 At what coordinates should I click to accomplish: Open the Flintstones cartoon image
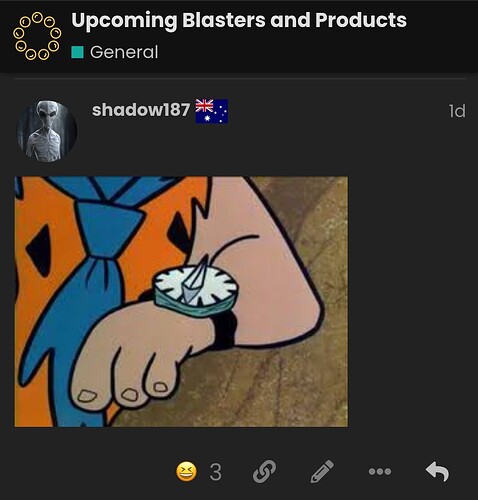pos(181,302)
